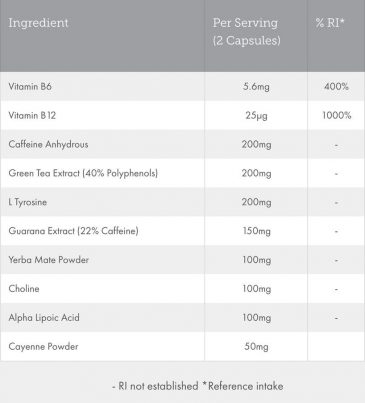
Task: Click the 5.6mg serving value
Action: click(256, 87)
